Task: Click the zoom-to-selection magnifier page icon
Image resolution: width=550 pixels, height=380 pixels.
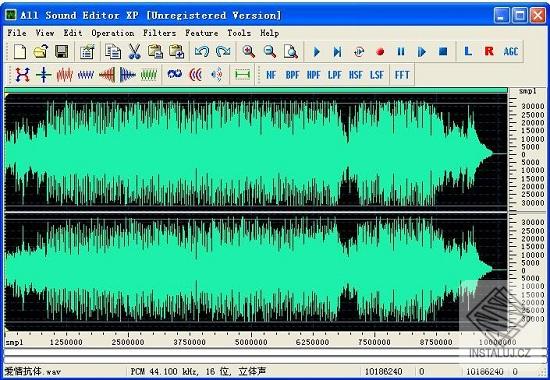Action: [291, 52]
